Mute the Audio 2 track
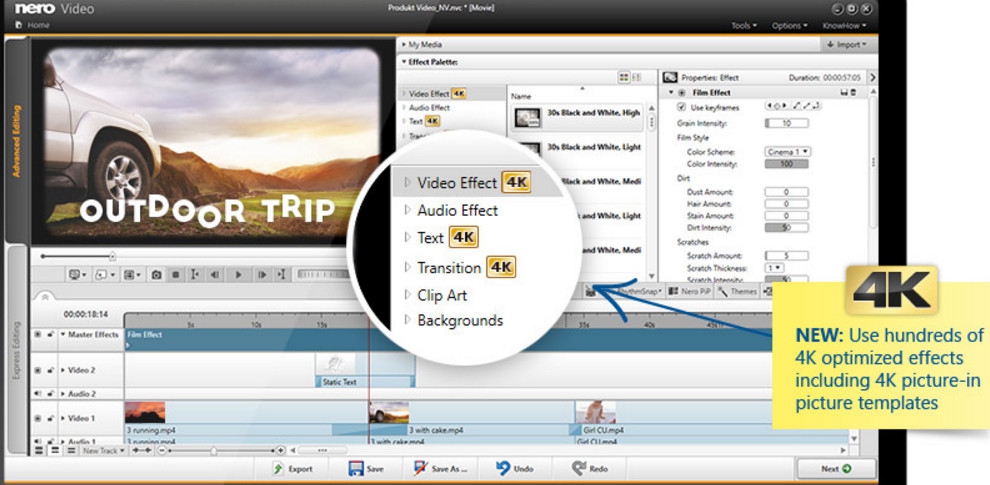 tap(37, 393)
